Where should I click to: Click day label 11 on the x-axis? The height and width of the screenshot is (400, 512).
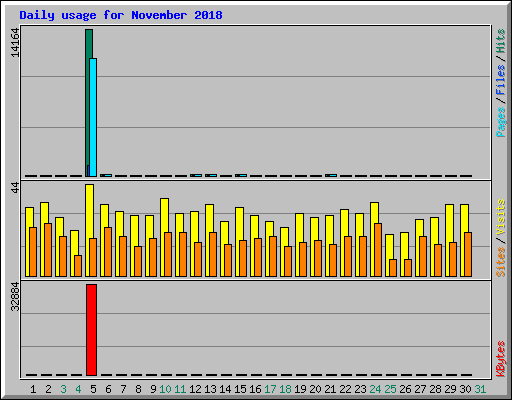click(x=180, y=389)
